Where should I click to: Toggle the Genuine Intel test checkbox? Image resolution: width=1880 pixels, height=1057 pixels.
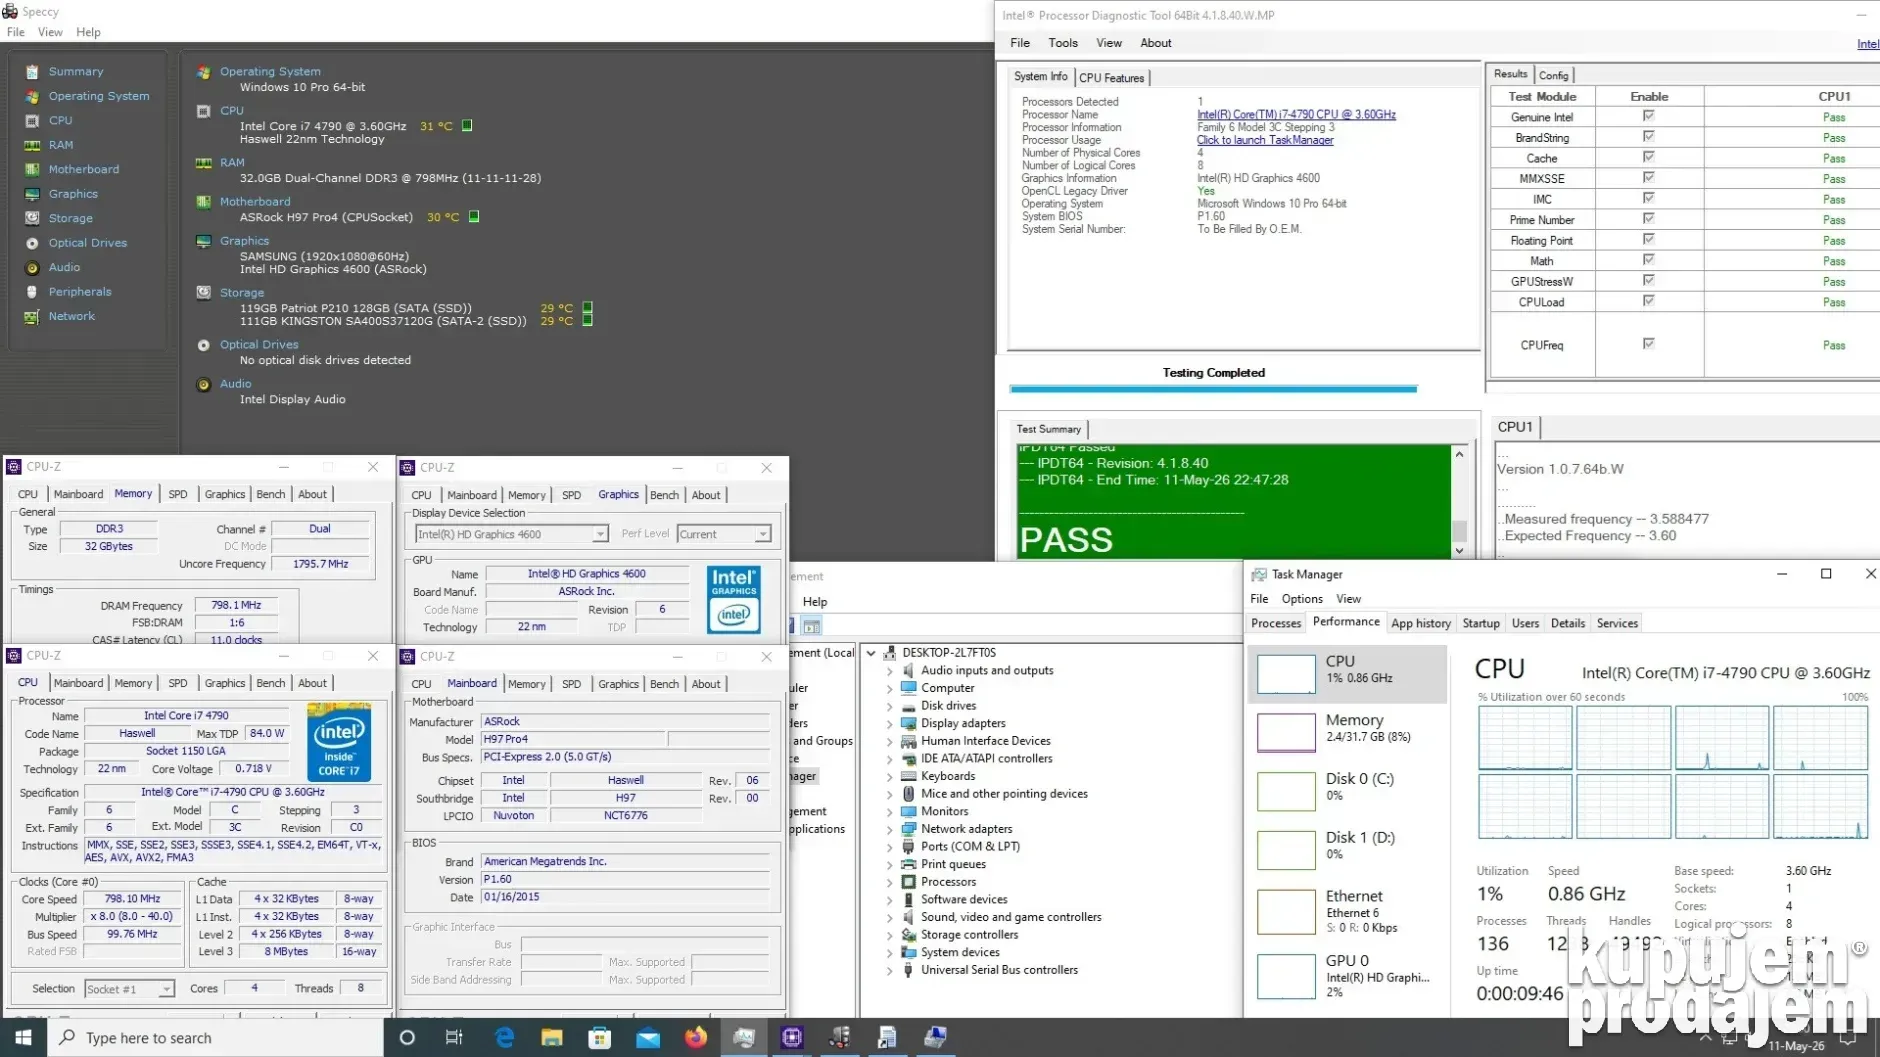tap(1648, 116)
